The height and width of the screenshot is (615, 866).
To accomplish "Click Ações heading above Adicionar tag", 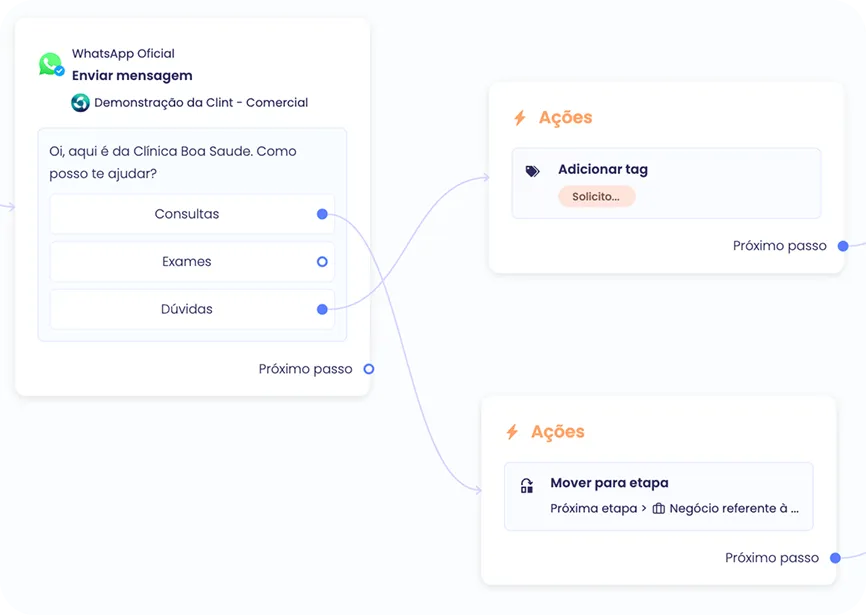I will point(566,118).
